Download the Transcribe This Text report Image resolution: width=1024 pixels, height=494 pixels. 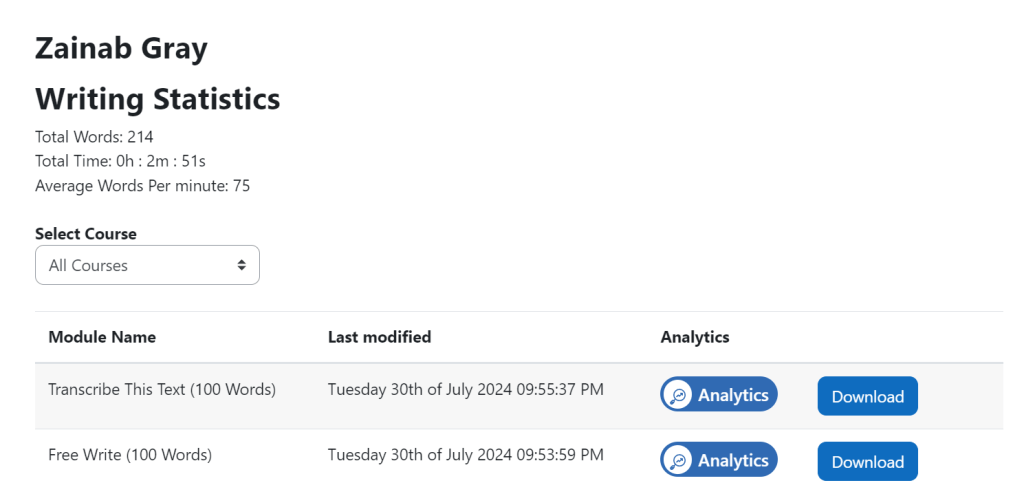pos(867,397)
